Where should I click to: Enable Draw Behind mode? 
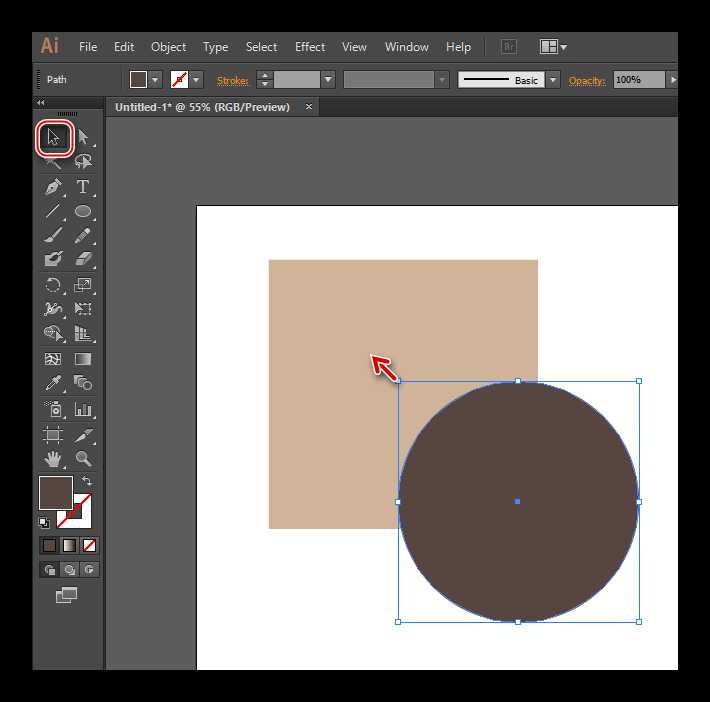[x=69, y=569]
